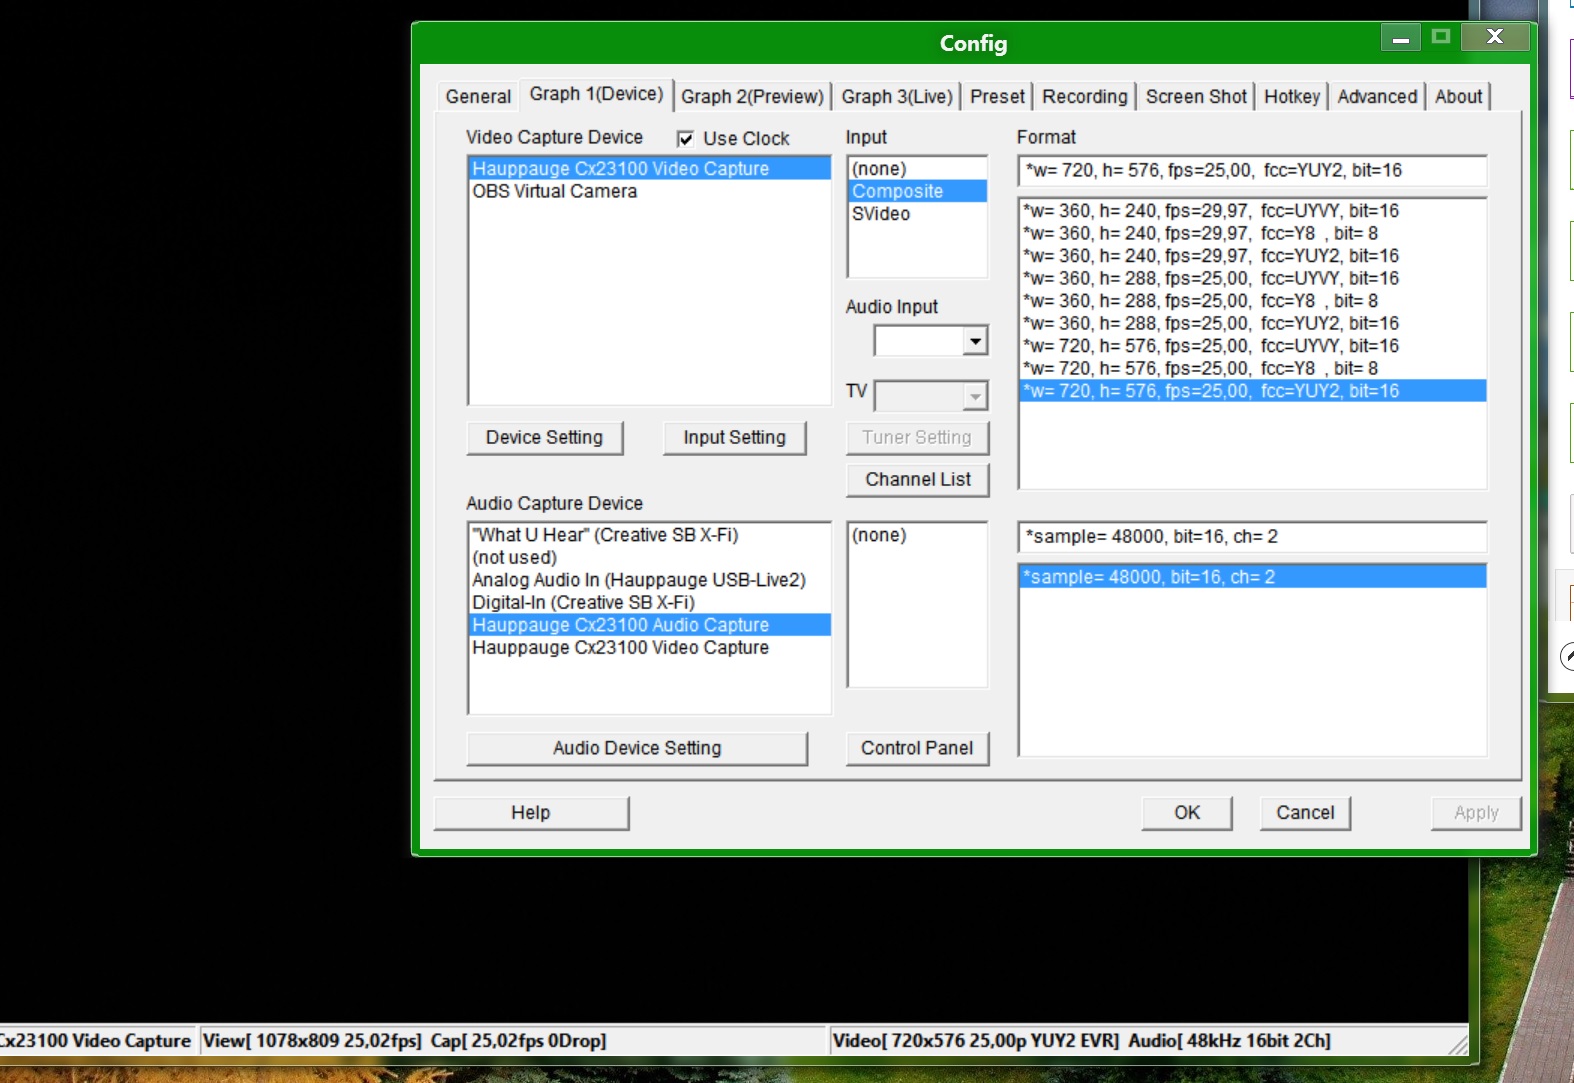1574x1083 pixels.
Task: Select Analog Audio In (Hauppauge USB-Live2)
Action: (x=649, y=580)
